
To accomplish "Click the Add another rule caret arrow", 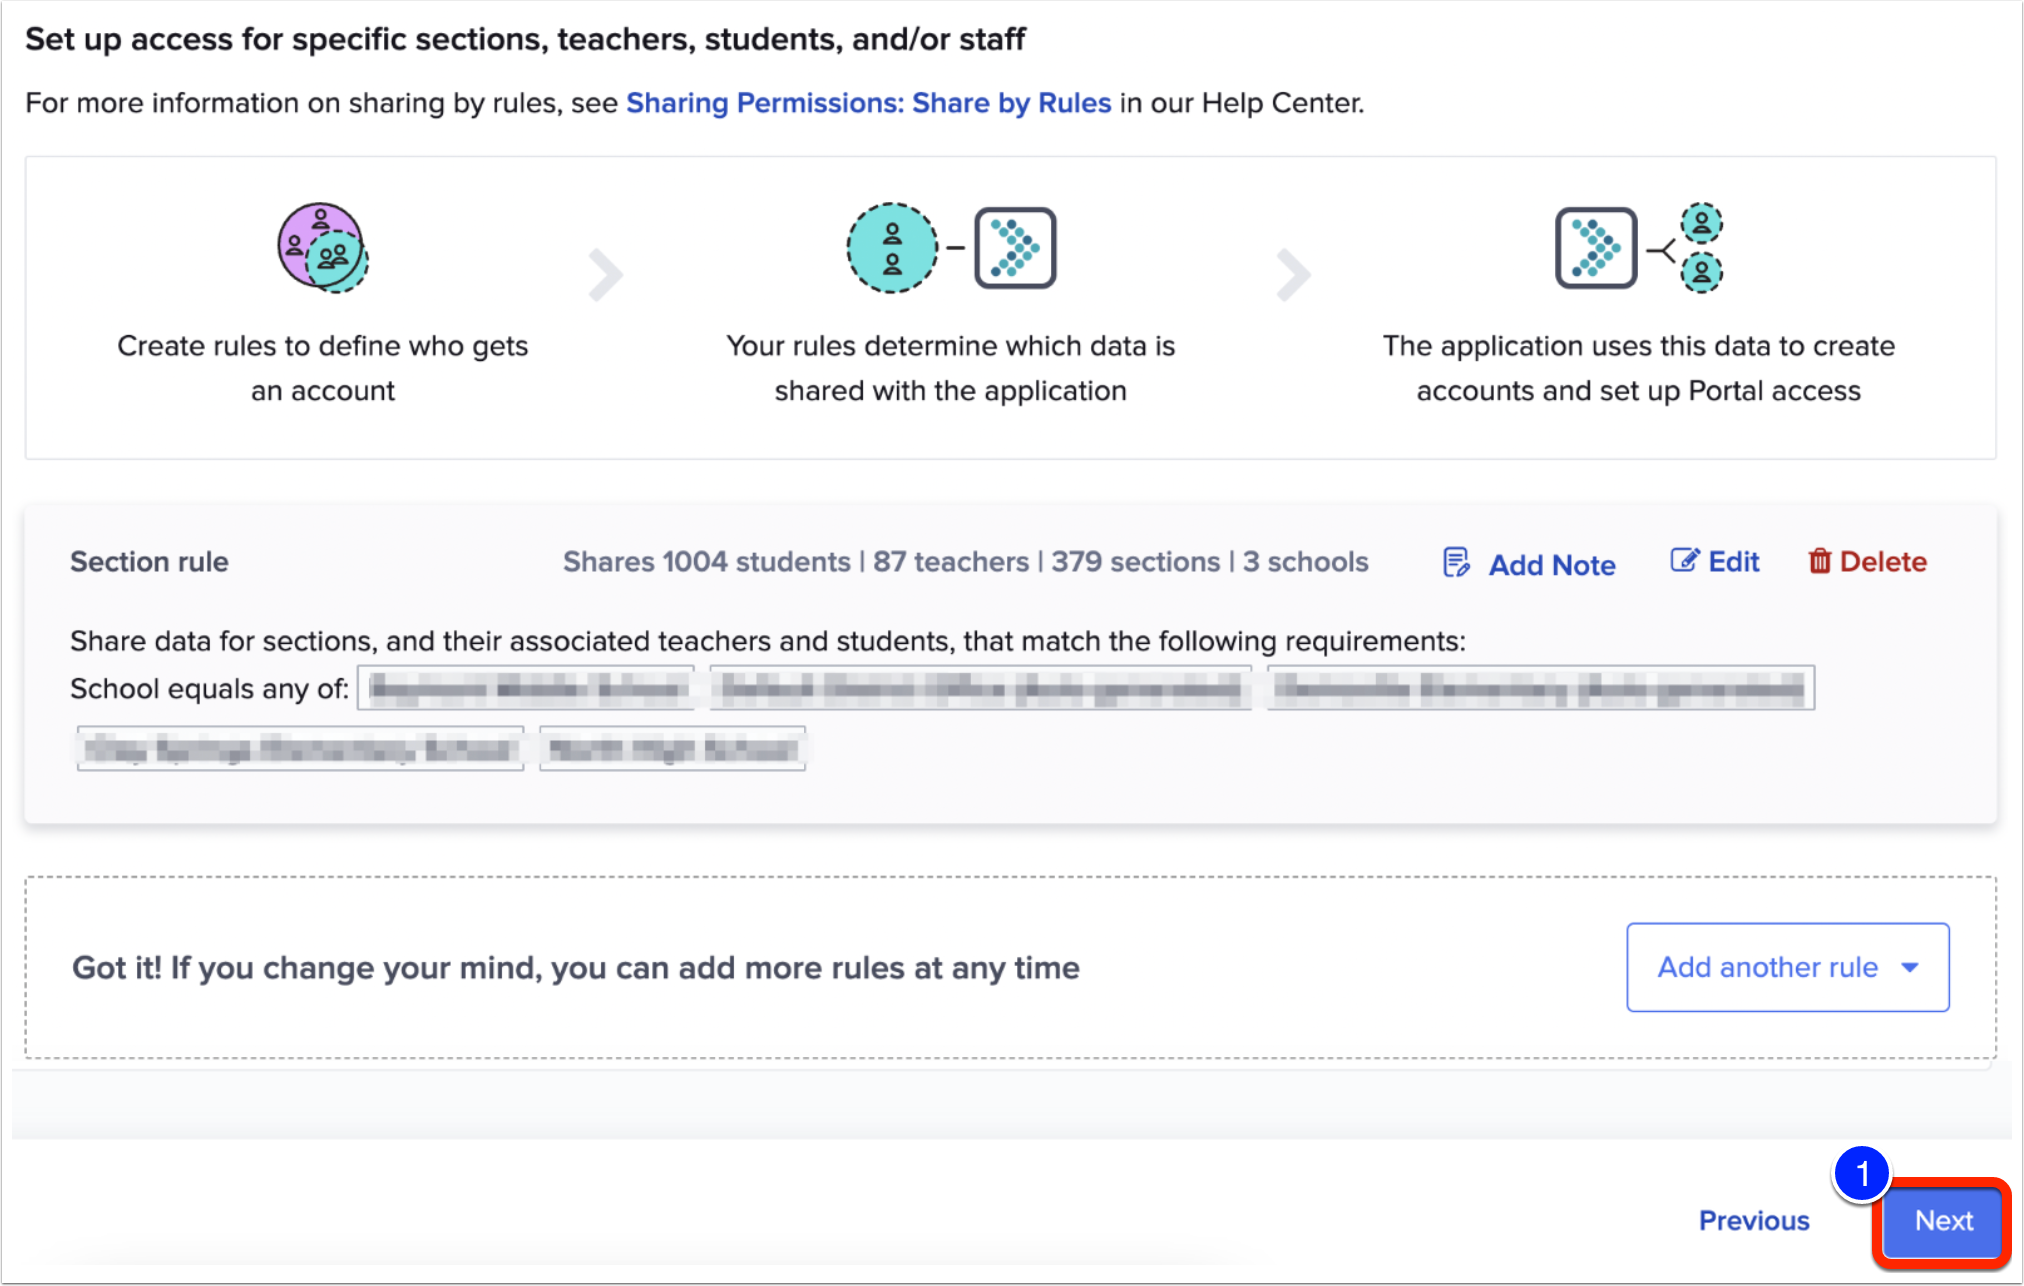I will 1909,967.
